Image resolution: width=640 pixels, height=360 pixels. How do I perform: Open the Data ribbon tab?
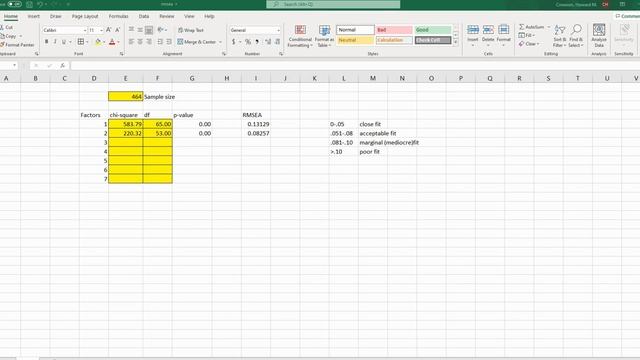pyautogui.click(x=144, y=16)
